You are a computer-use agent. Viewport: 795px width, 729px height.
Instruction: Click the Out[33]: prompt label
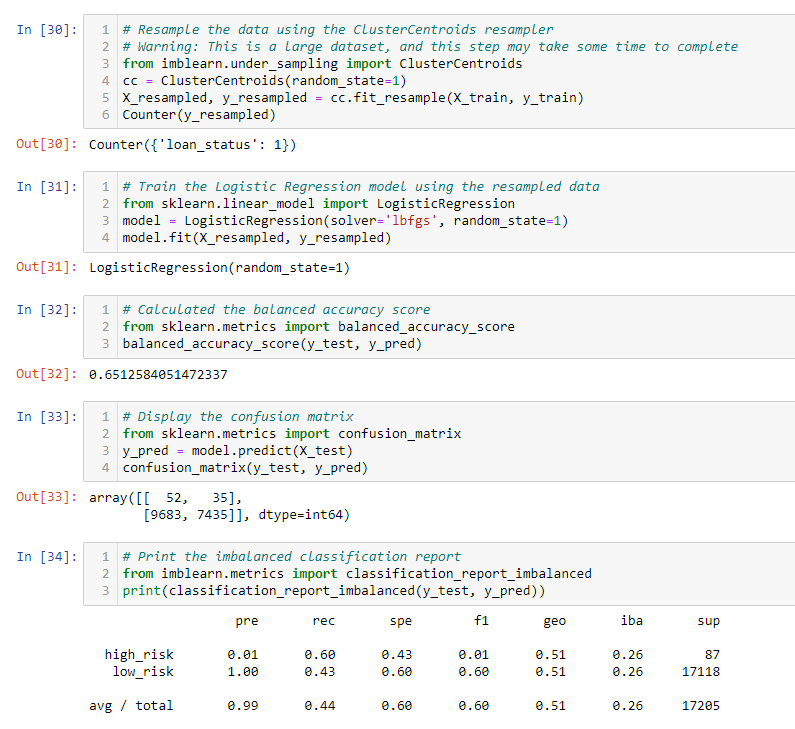[47, 497]
